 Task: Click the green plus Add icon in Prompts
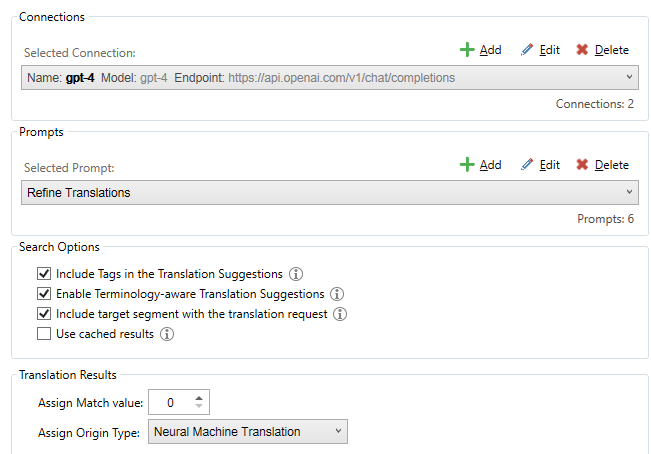tap(466, 165)
